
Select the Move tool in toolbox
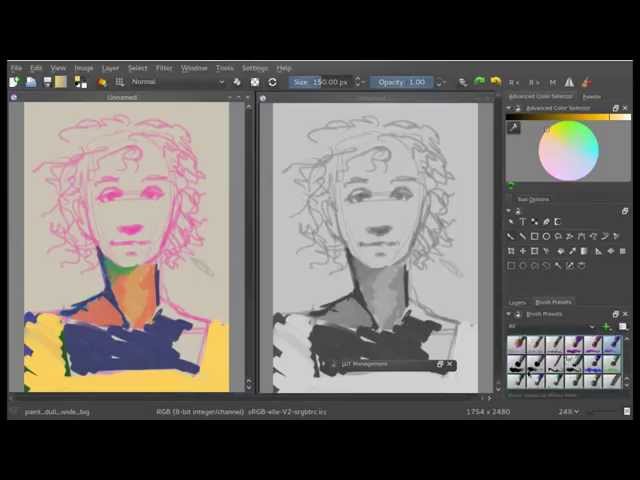coord(522,251)
